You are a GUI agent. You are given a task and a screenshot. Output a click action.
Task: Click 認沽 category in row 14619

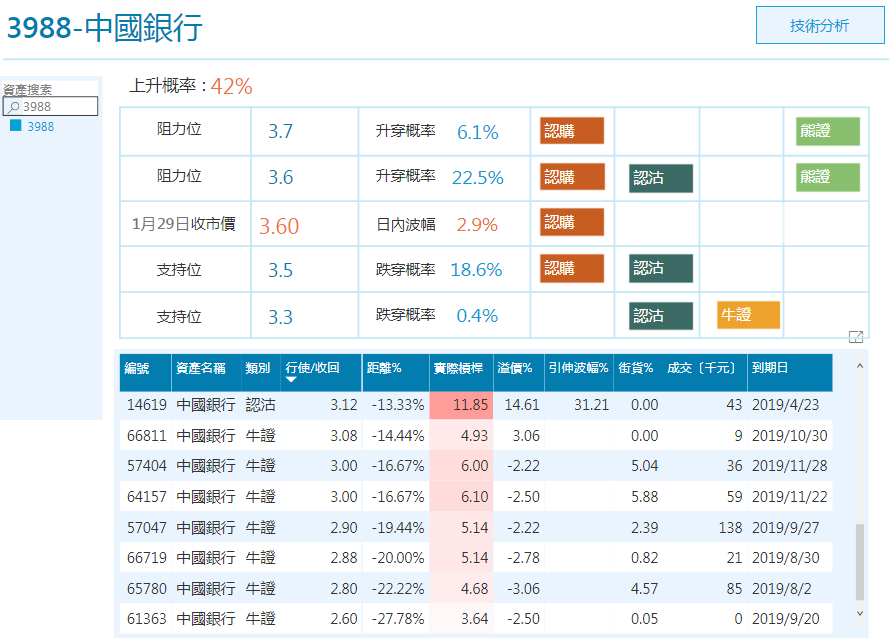pos(260,405)
